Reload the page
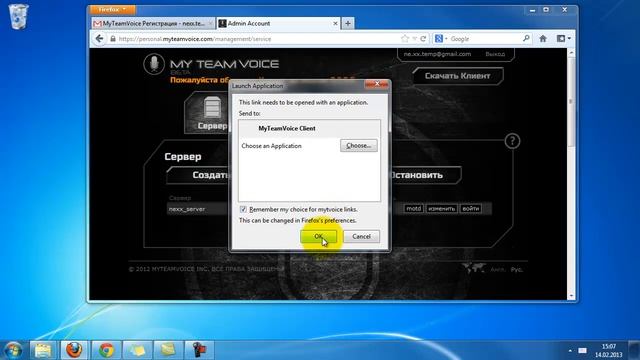The height and width of the screenshot is (360, 640). 423,39
